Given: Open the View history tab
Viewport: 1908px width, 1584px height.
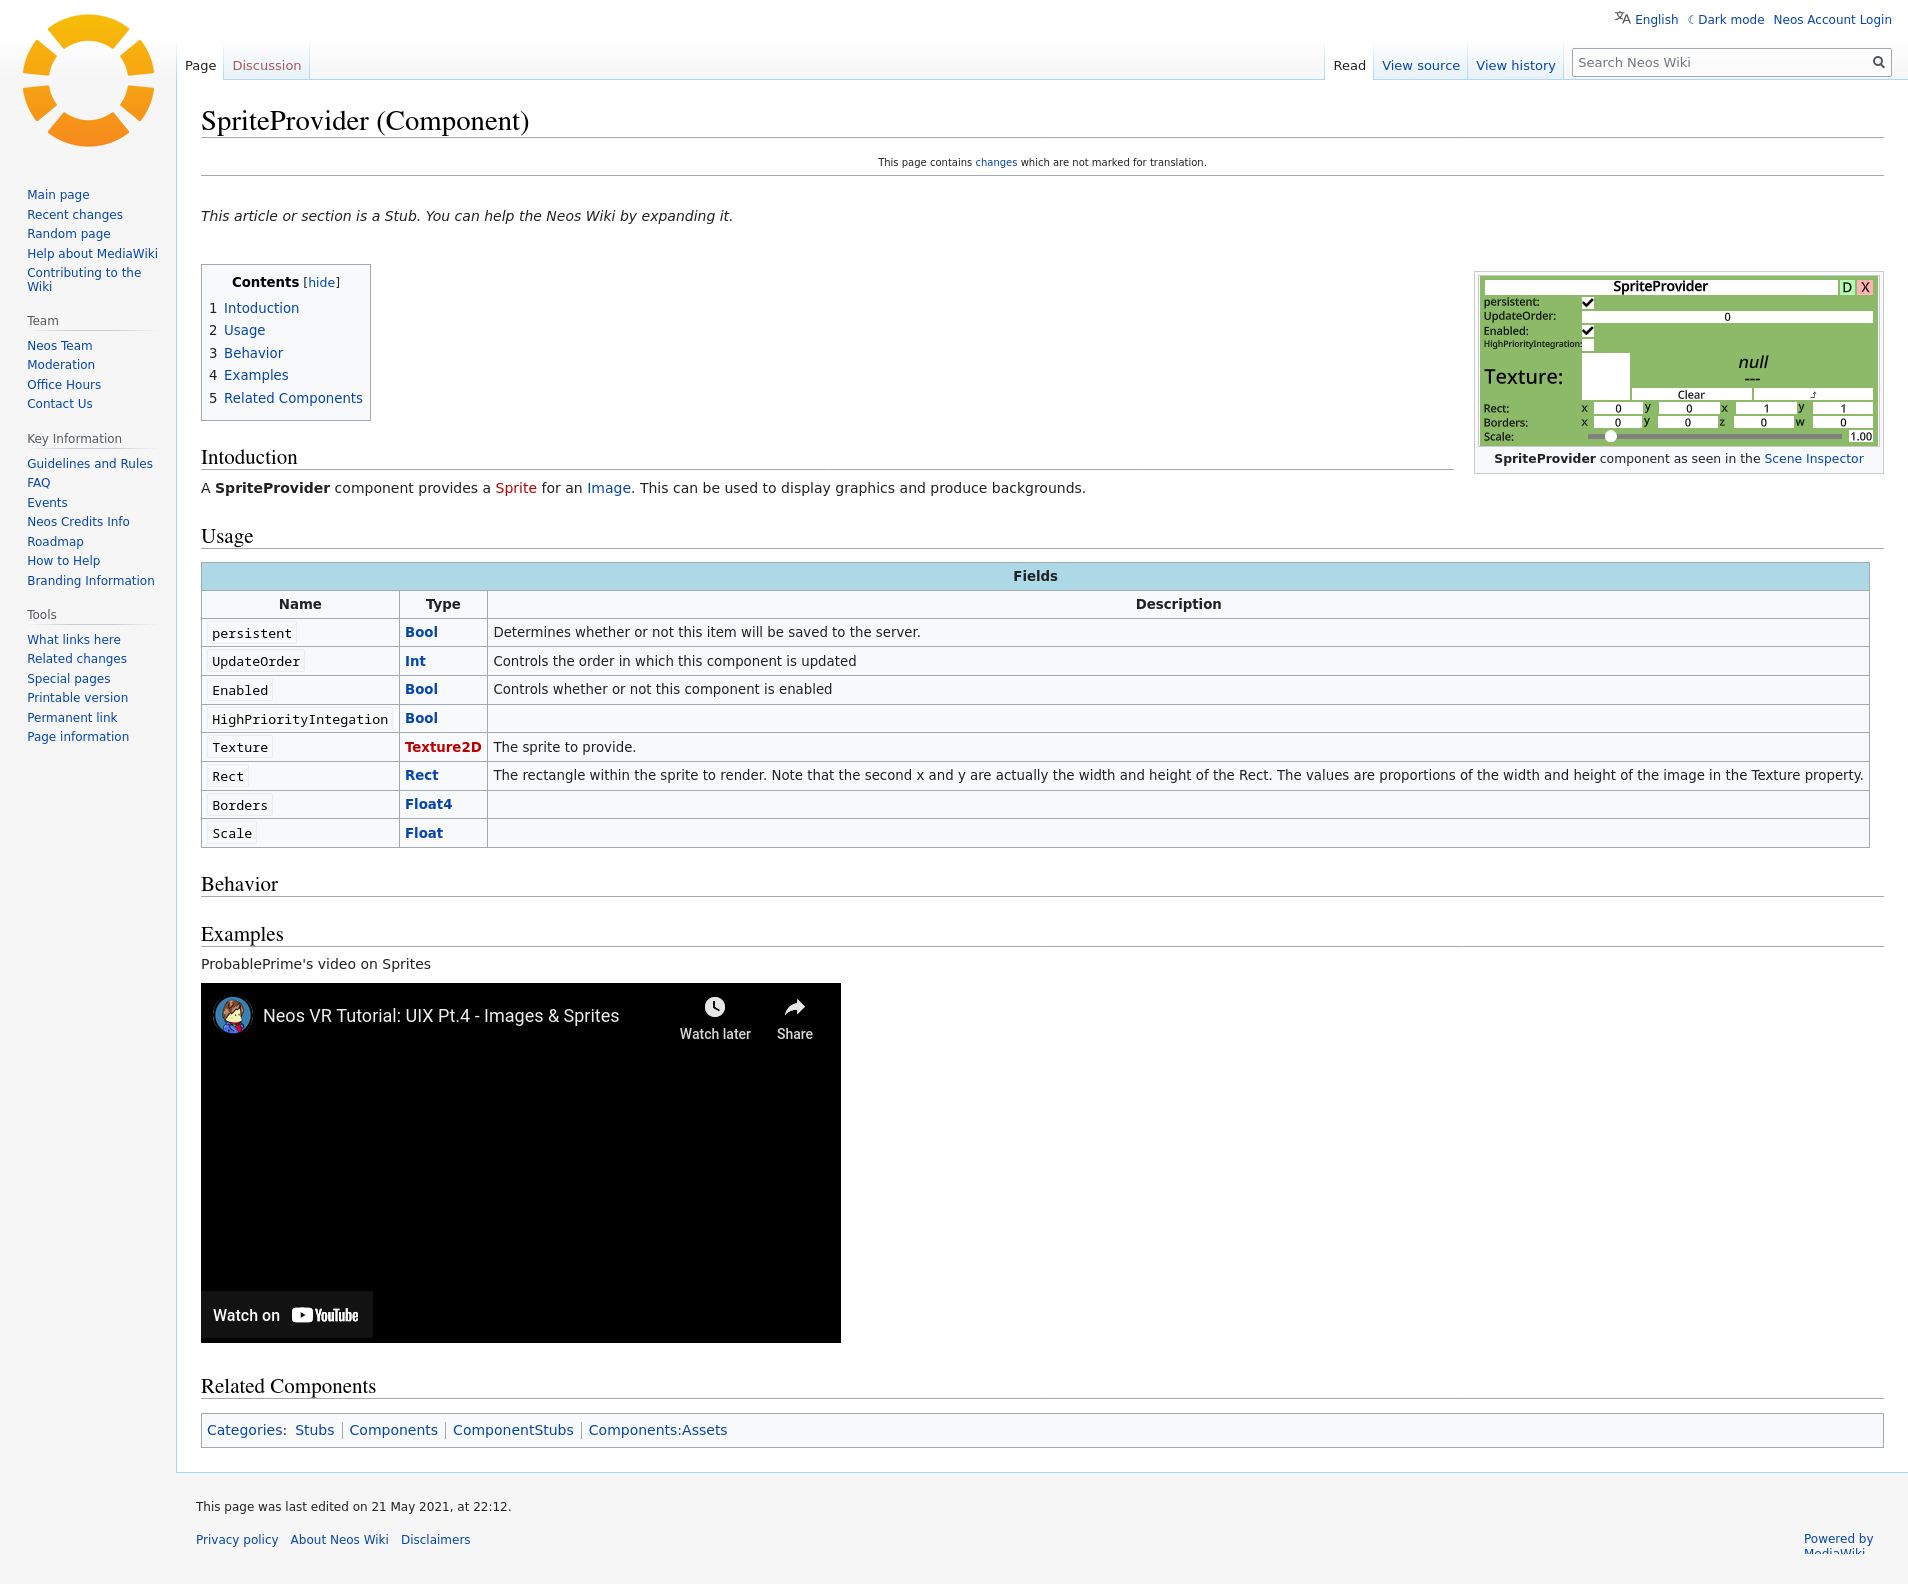Looking at the screenshot, I should [1515, 66].
